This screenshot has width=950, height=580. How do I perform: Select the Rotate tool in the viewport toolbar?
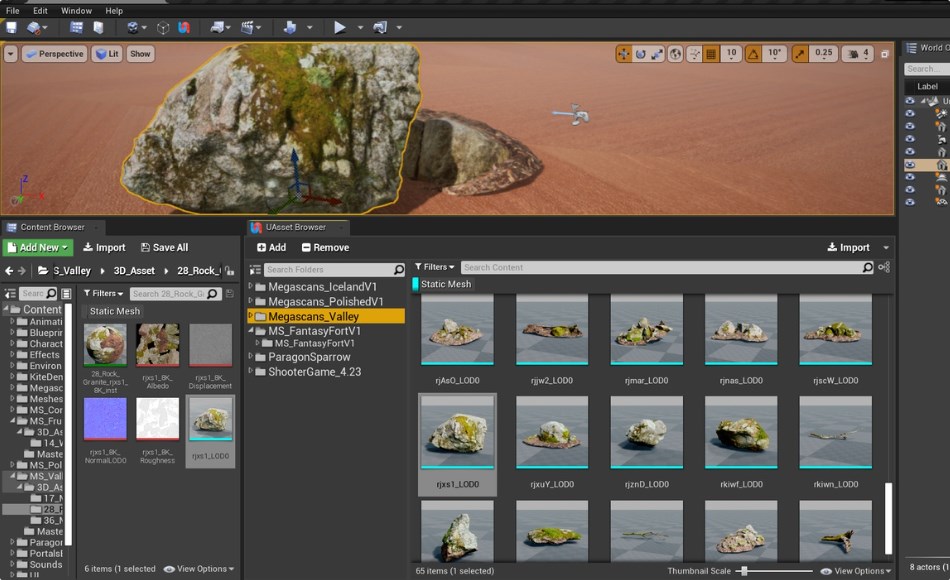(x=641, y=53)
